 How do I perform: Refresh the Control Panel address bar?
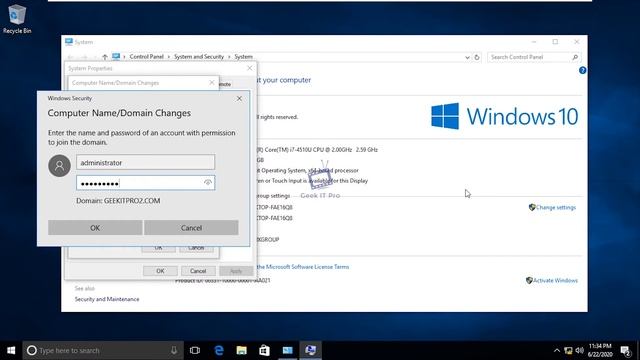477,57
